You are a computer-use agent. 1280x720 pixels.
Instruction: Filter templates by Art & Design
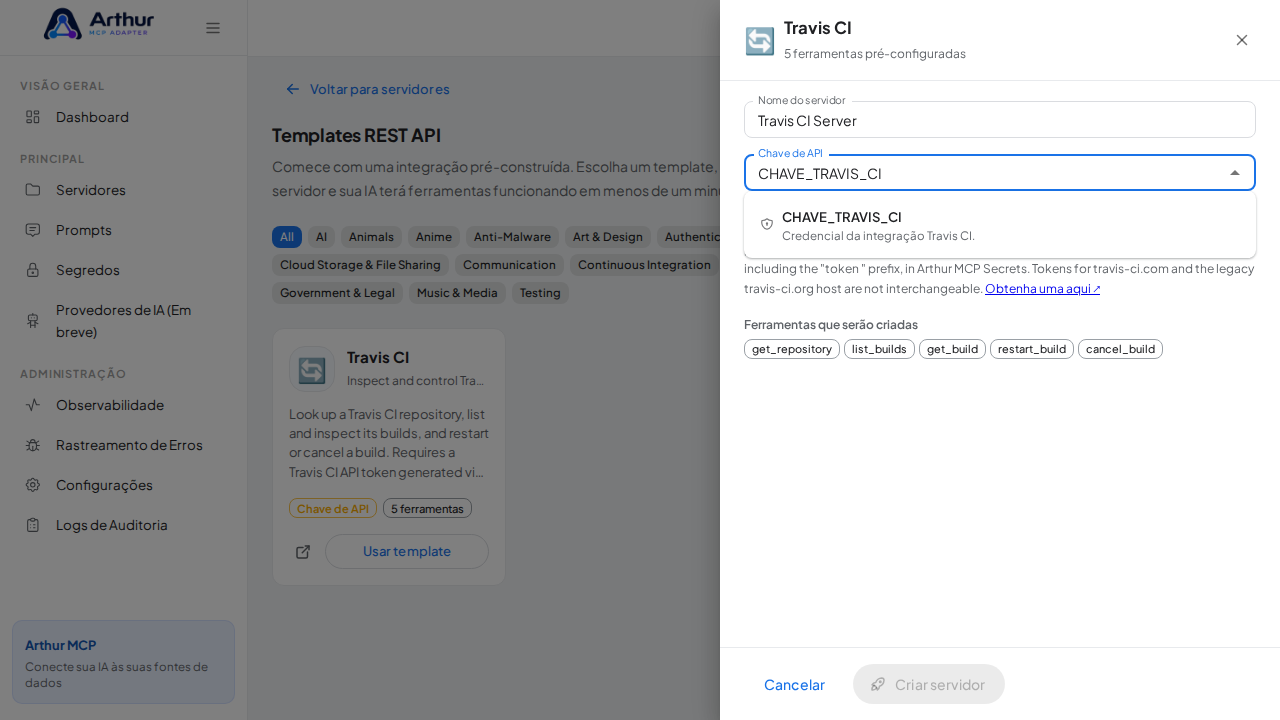(608, 237)
